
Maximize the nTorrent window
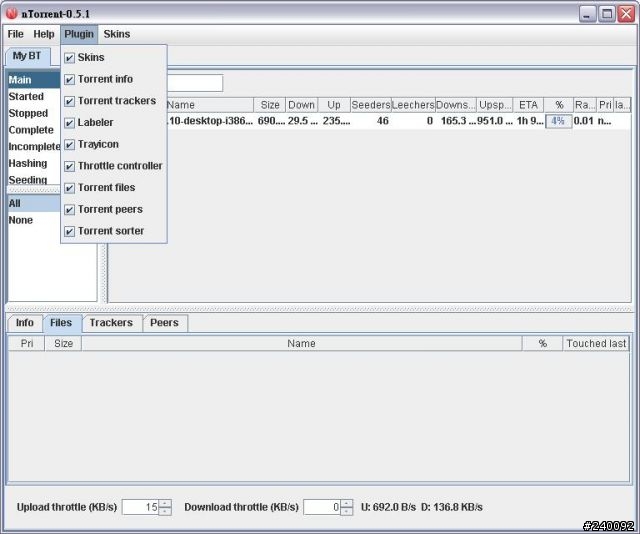tap(607, 14)
